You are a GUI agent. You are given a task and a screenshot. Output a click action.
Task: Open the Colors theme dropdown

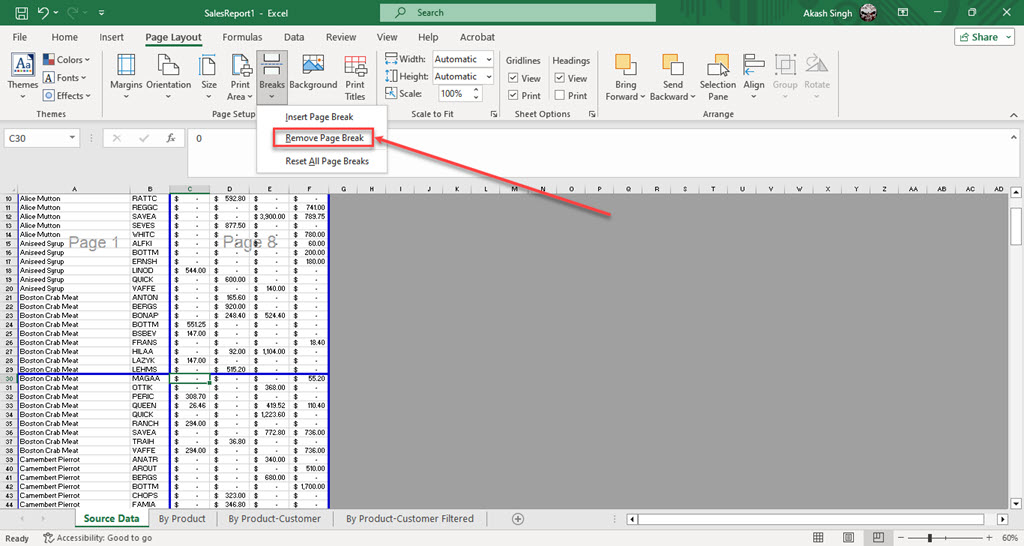point(67,59)
